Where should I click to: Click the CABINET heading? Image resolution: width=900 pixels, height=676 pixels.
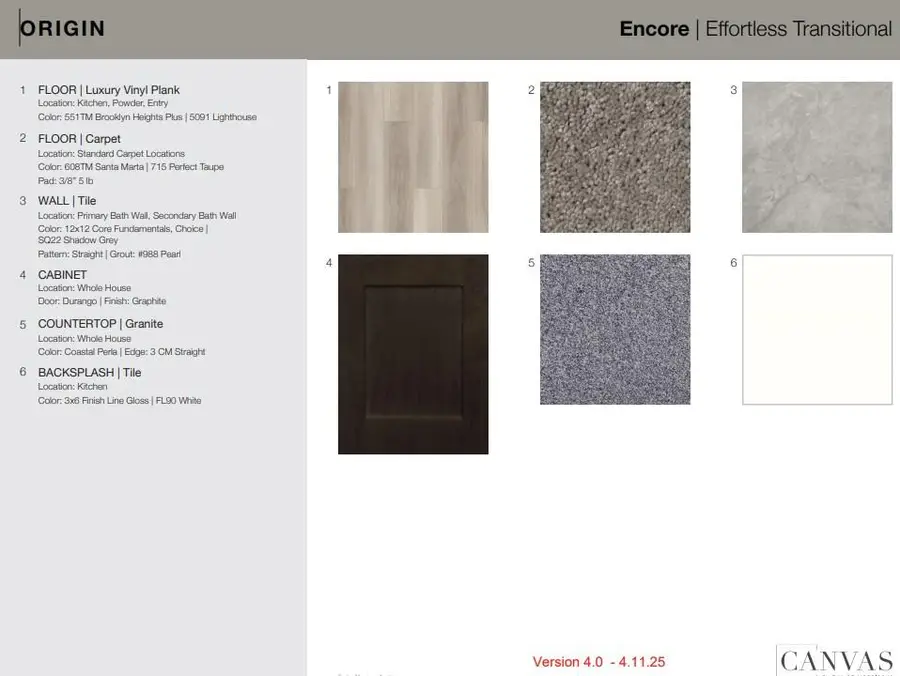[62, 275]
